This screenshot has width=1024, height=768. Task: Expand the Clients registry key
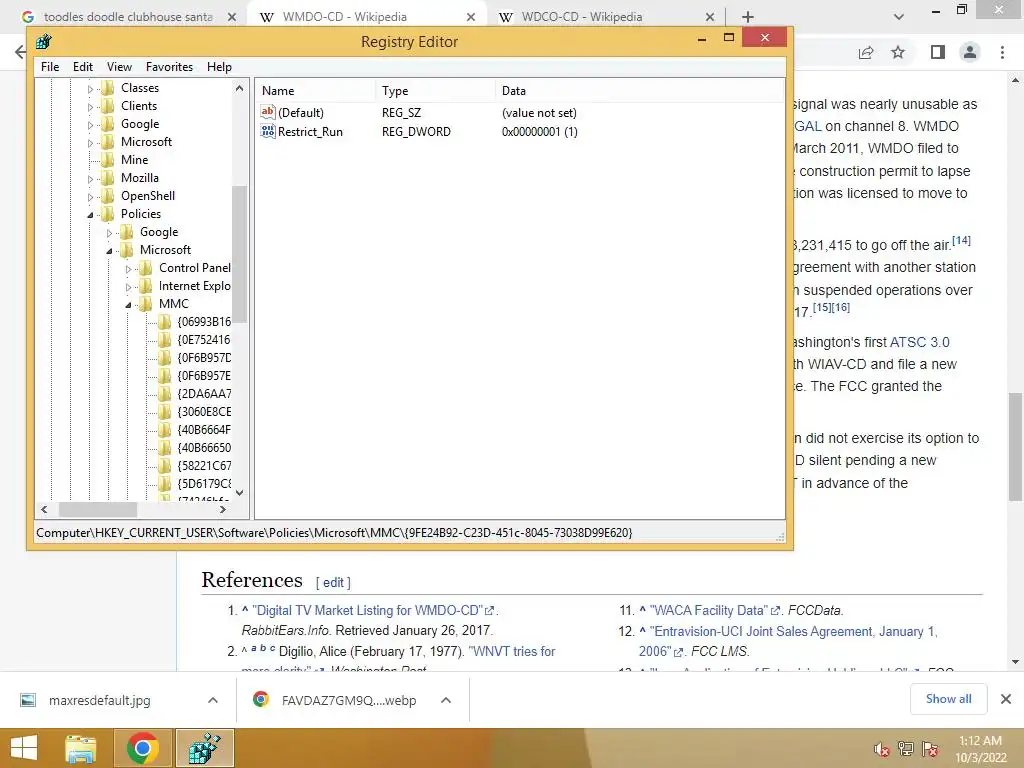pyautogui.click(x=90, y=106)
